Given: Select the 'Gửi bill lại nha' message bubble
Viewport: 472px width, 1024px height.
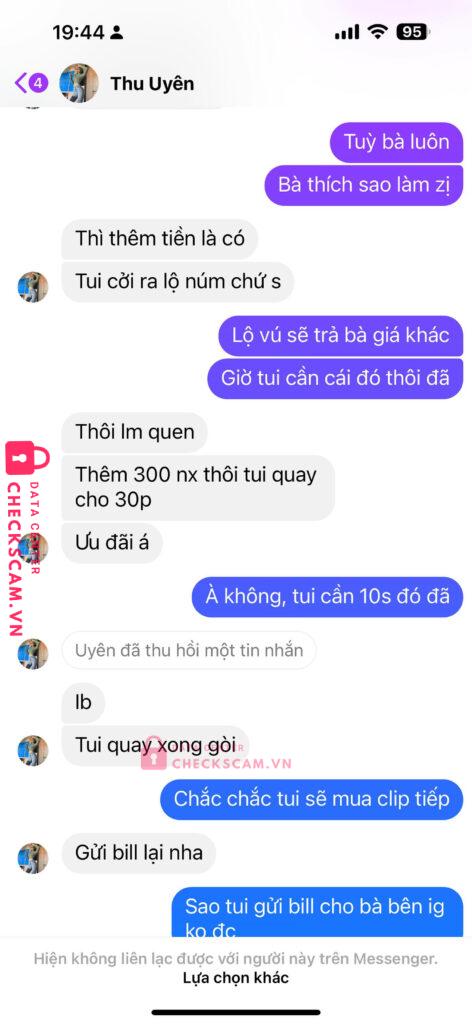Looking at the screenshot, I should click(x=138, y=853).
